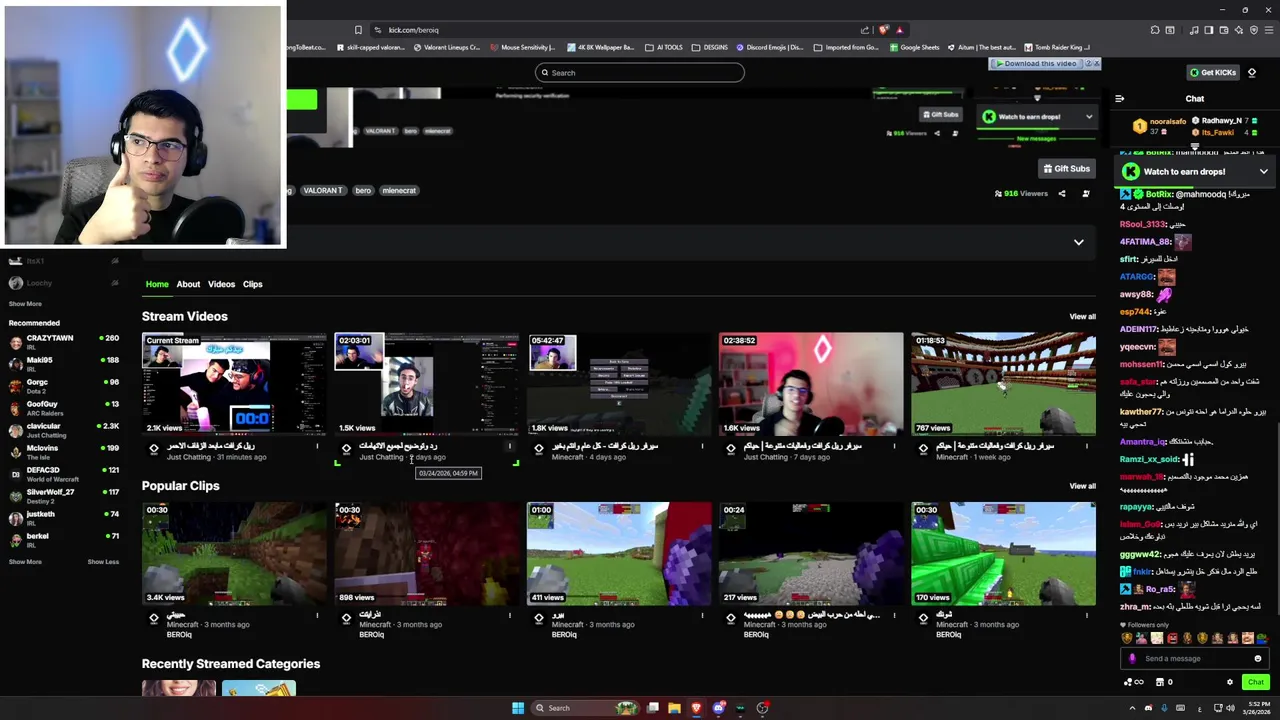Open Brave browser from the taskbar
This screenshot has width=1280, height=720.
[696, 708]
